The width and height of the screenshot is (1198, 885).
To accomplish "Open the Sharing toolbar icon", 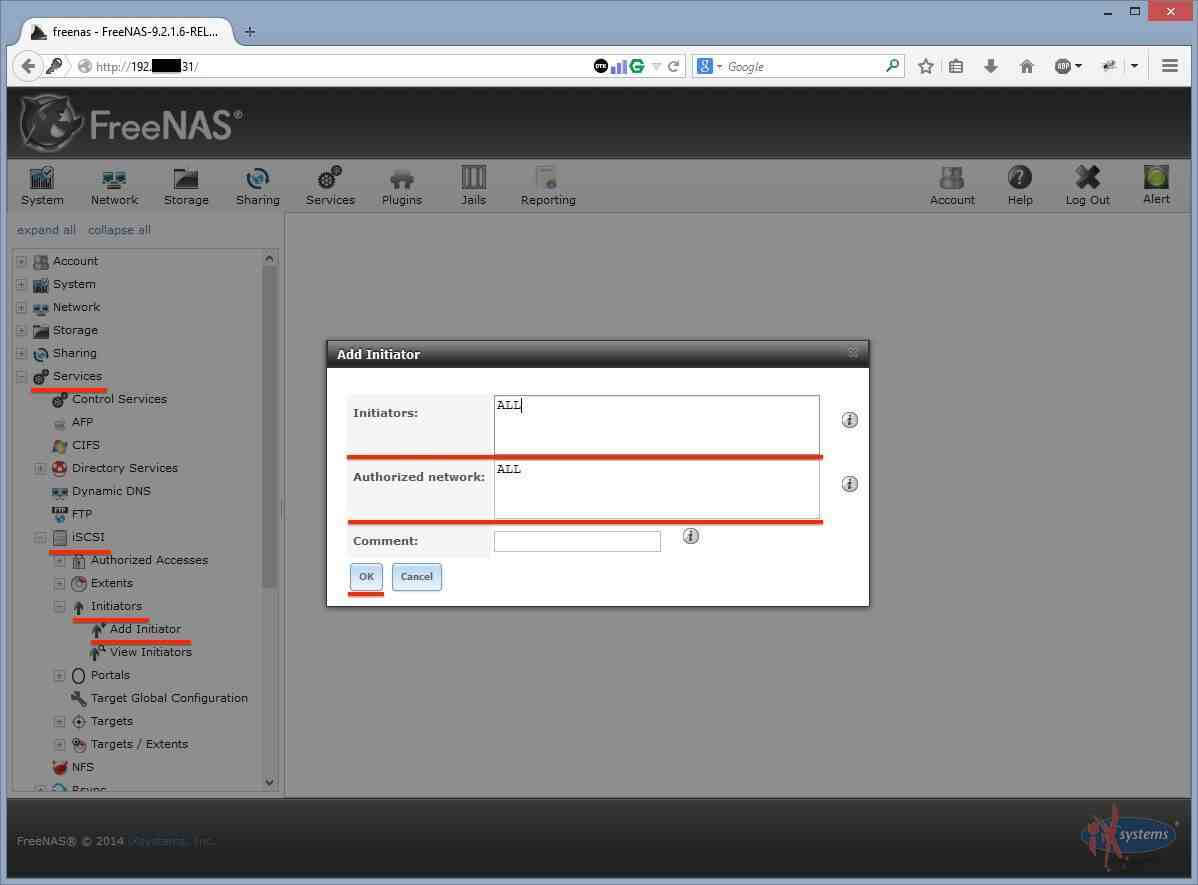I will coord(257,186).
